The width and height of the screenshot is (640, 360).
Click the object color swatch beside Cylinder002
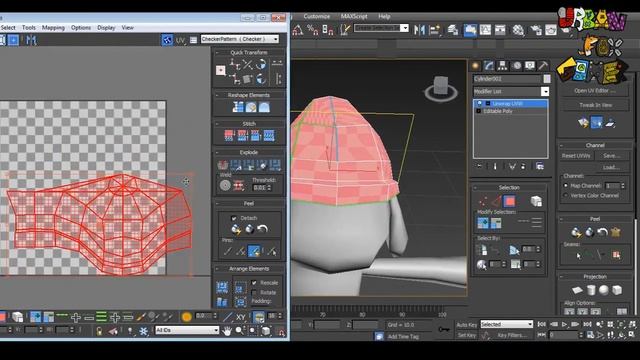point(547,79)
